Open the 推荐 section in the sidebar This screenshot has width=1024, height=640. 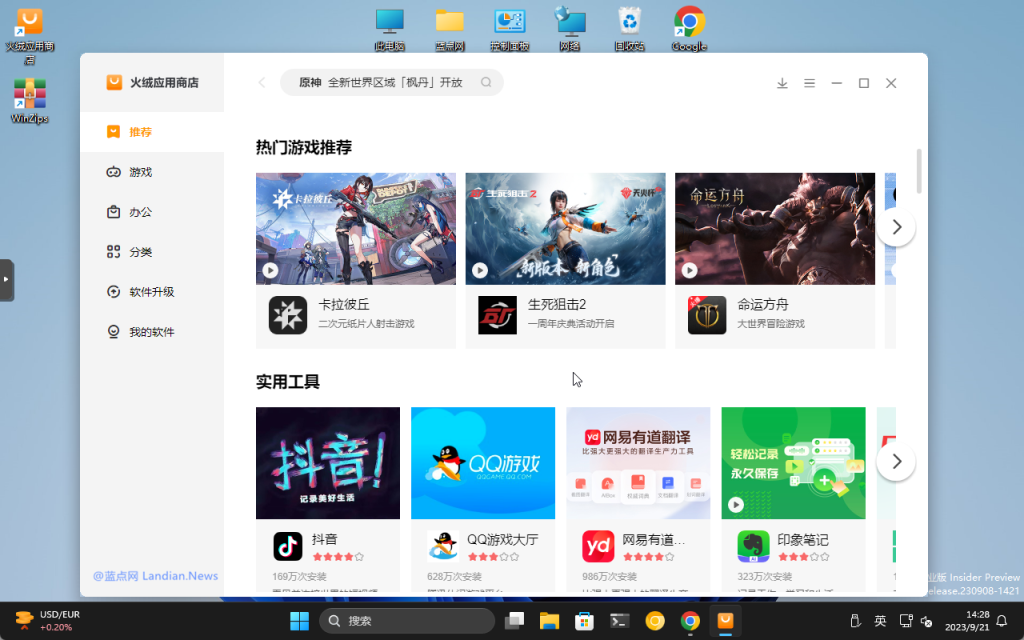tap(152, 132)
